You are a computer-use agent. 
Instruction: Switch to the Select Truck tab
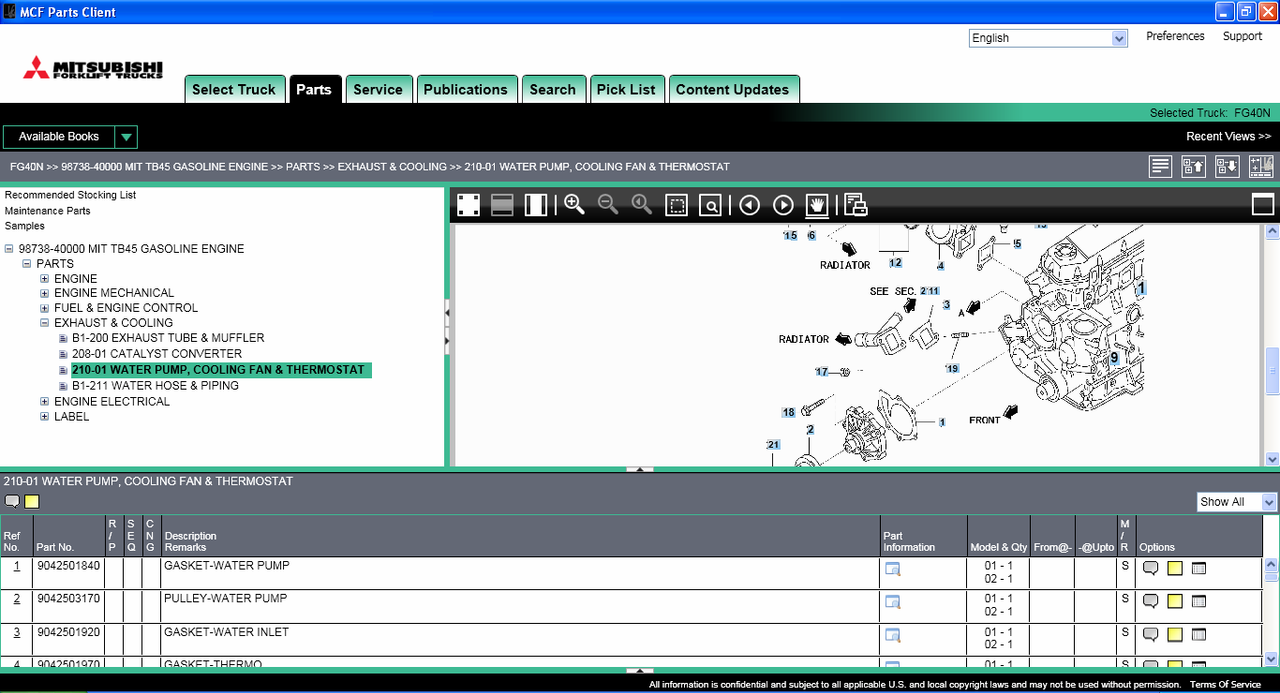[234, 89]
